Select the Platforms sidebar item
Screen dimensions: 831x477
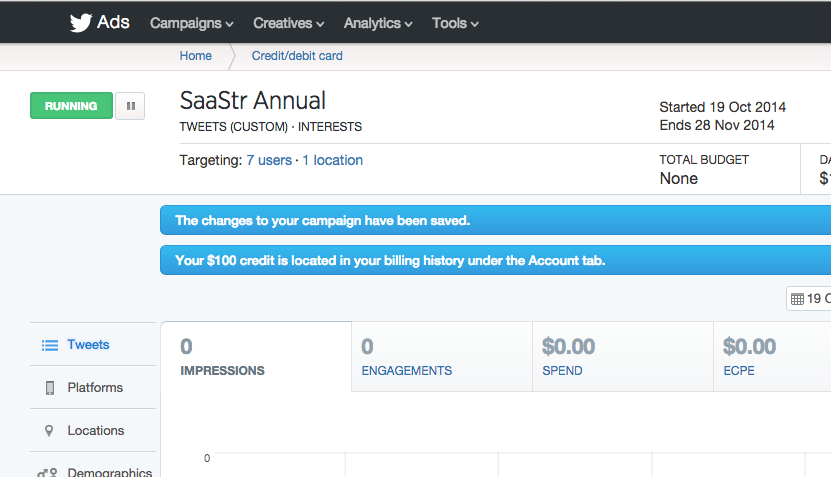[x=93, y=387]
